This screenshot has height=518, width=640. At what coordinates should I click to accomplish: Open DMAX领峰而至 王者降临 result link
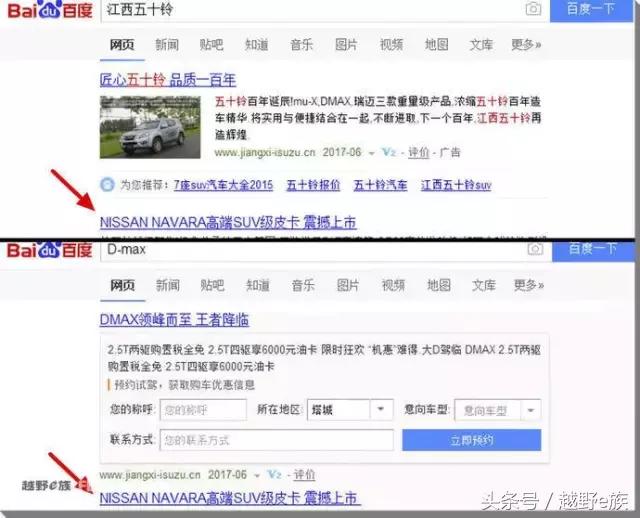(x=174, y=320)
